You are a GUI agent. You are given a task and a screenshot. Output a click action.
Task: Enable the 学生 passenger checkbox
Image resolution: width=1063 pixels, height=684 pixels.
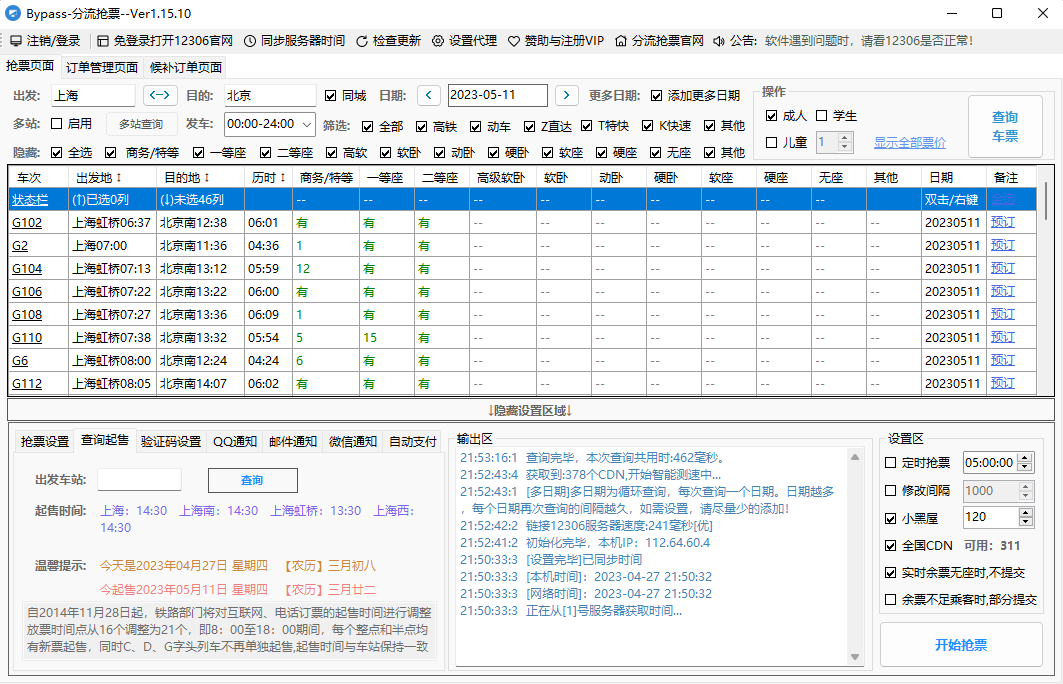(x=822, y=116)
